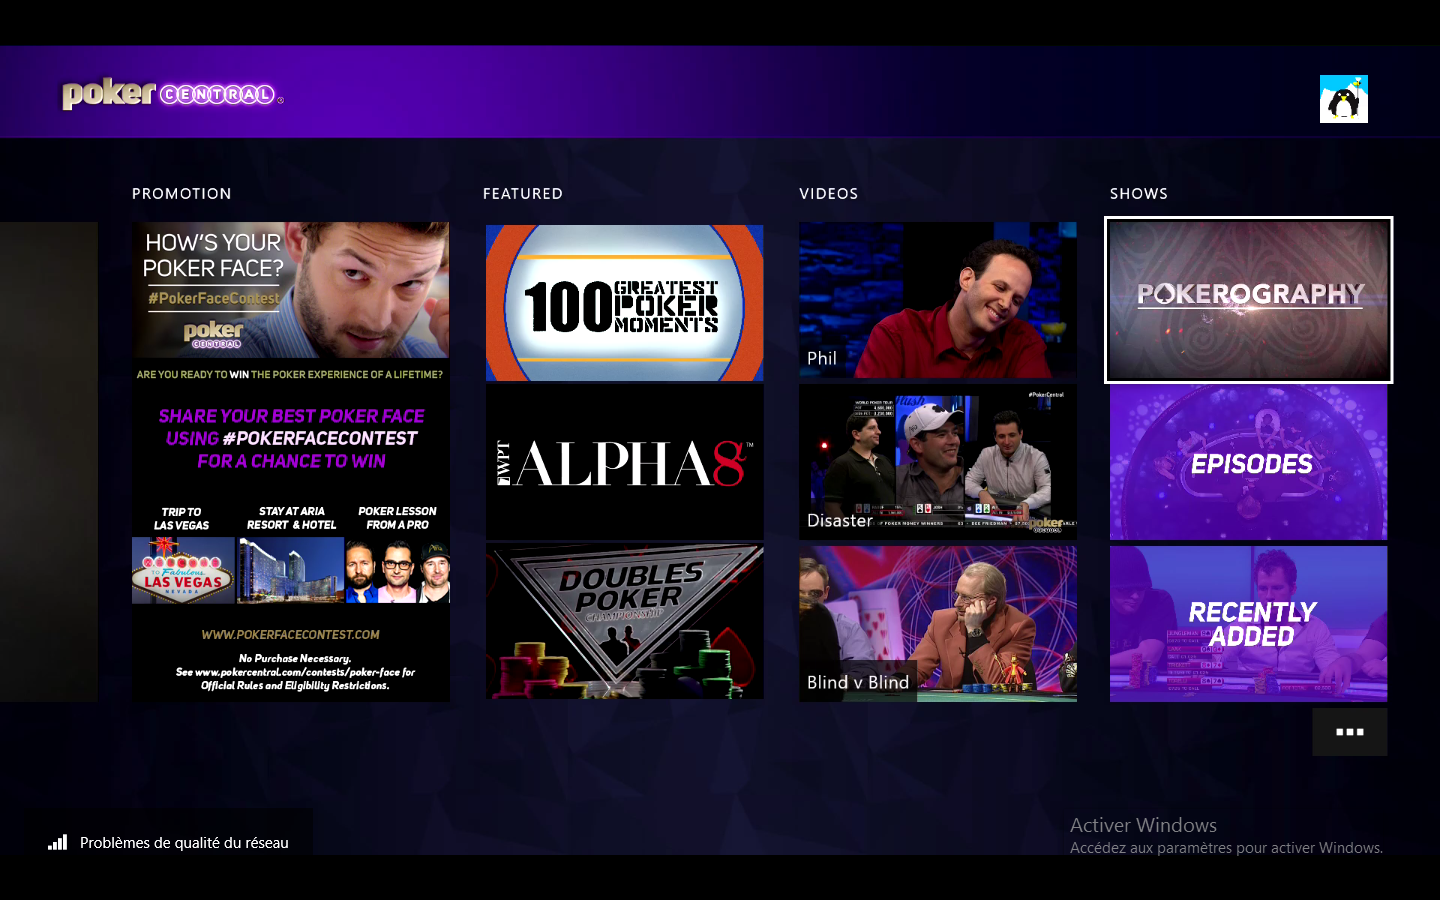Open the penguin user profile avatar
Image resolution: width=1440 pixels, height=900 pixels.
(1343, 99)
